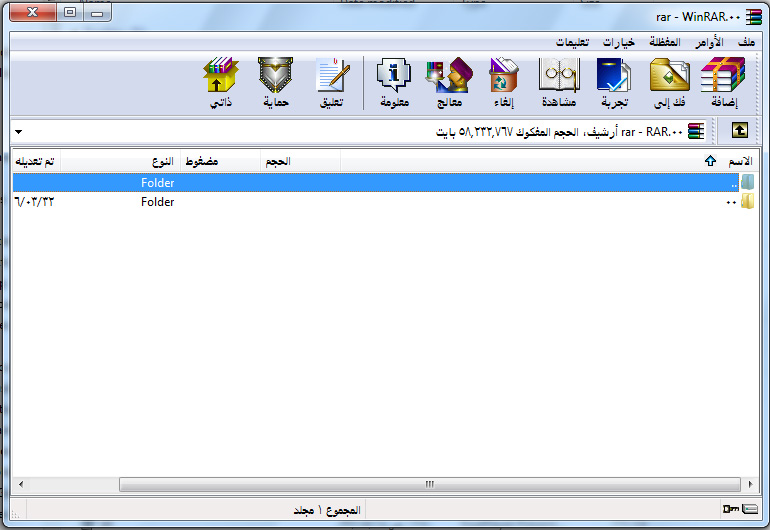This screenshot has width=770, height=530.
Task: Open the File (ملف) menu
Action: pyautogui.click(x=746, y=42)
